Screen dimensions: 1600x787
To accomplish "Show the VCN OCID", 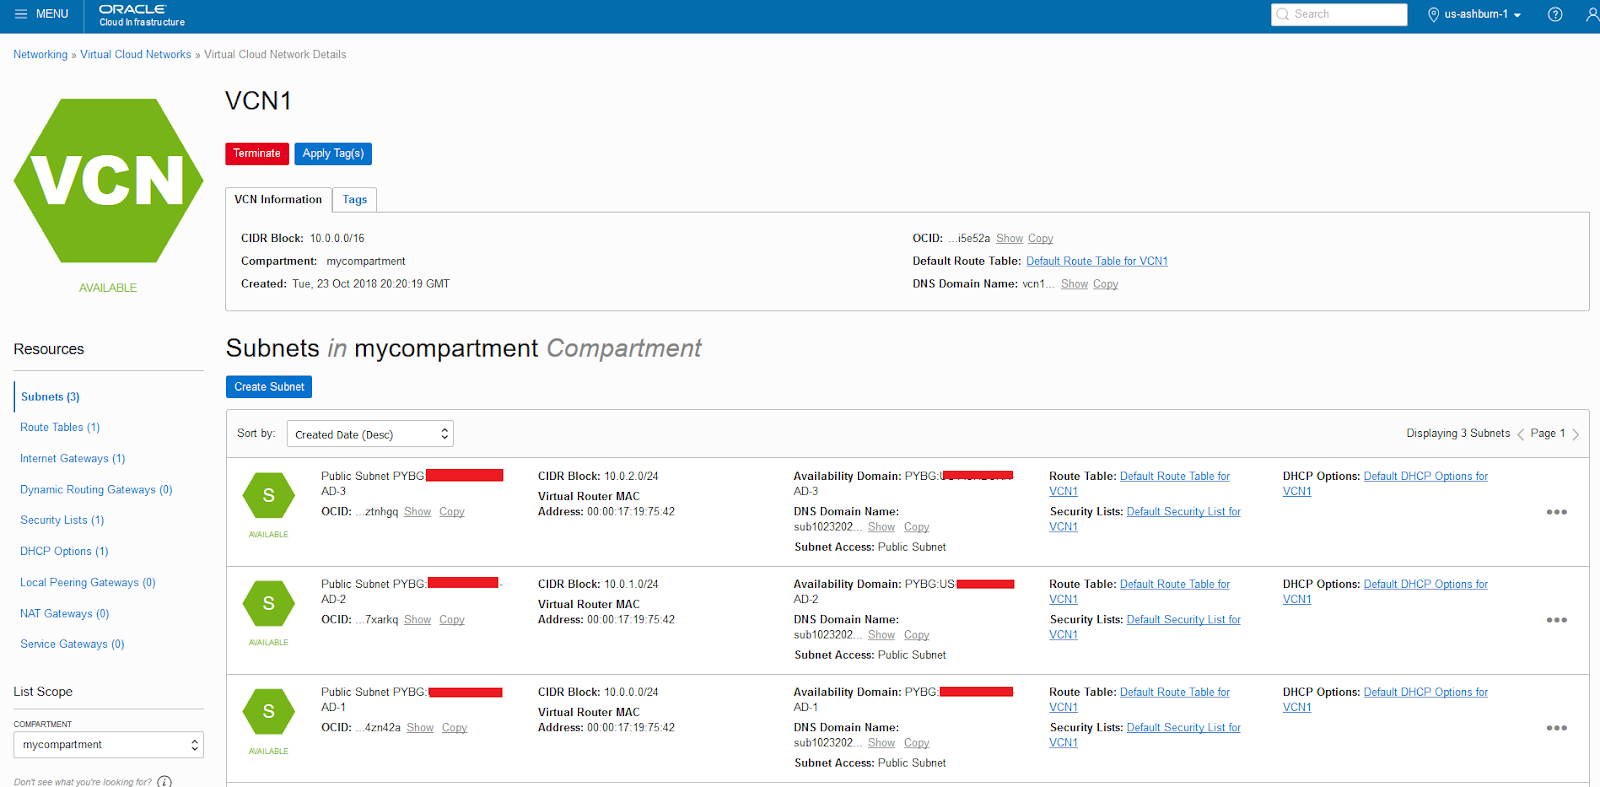I will (1009, 238).
